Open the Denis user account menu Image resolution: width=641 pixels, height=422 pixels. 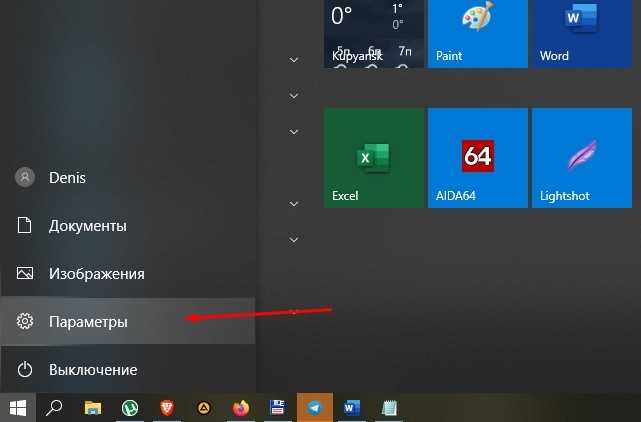point(128,177)
